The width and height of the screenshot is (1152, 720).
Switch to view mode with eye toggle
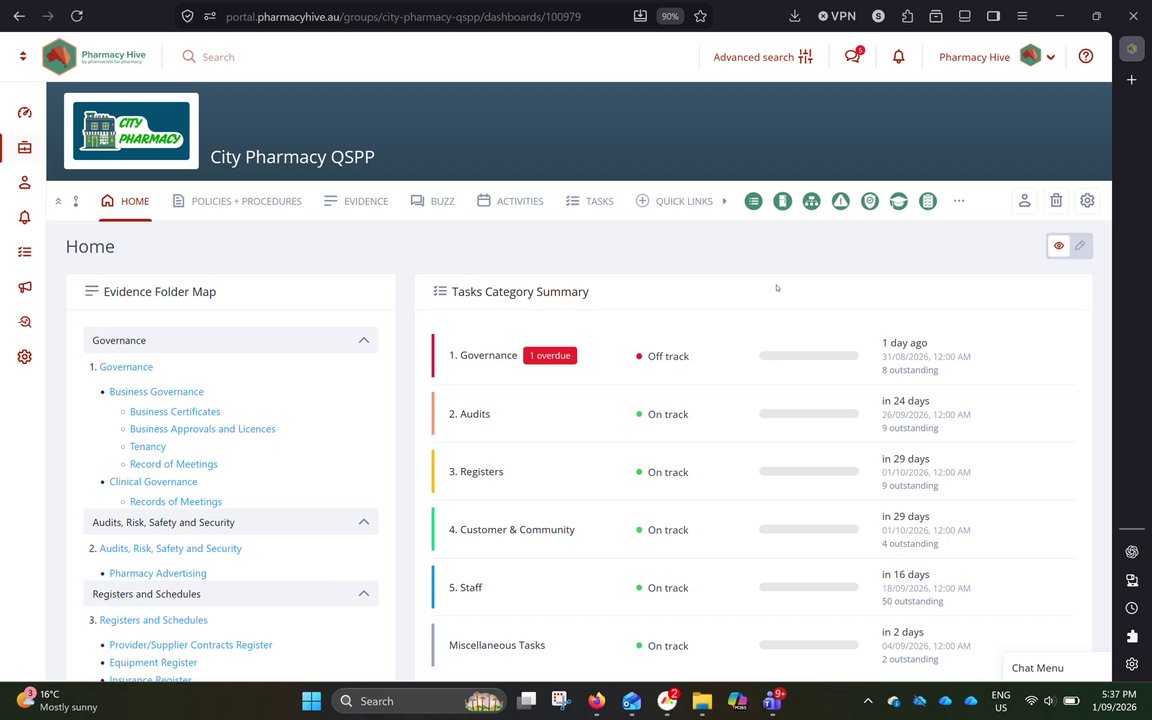point(1059,246)
